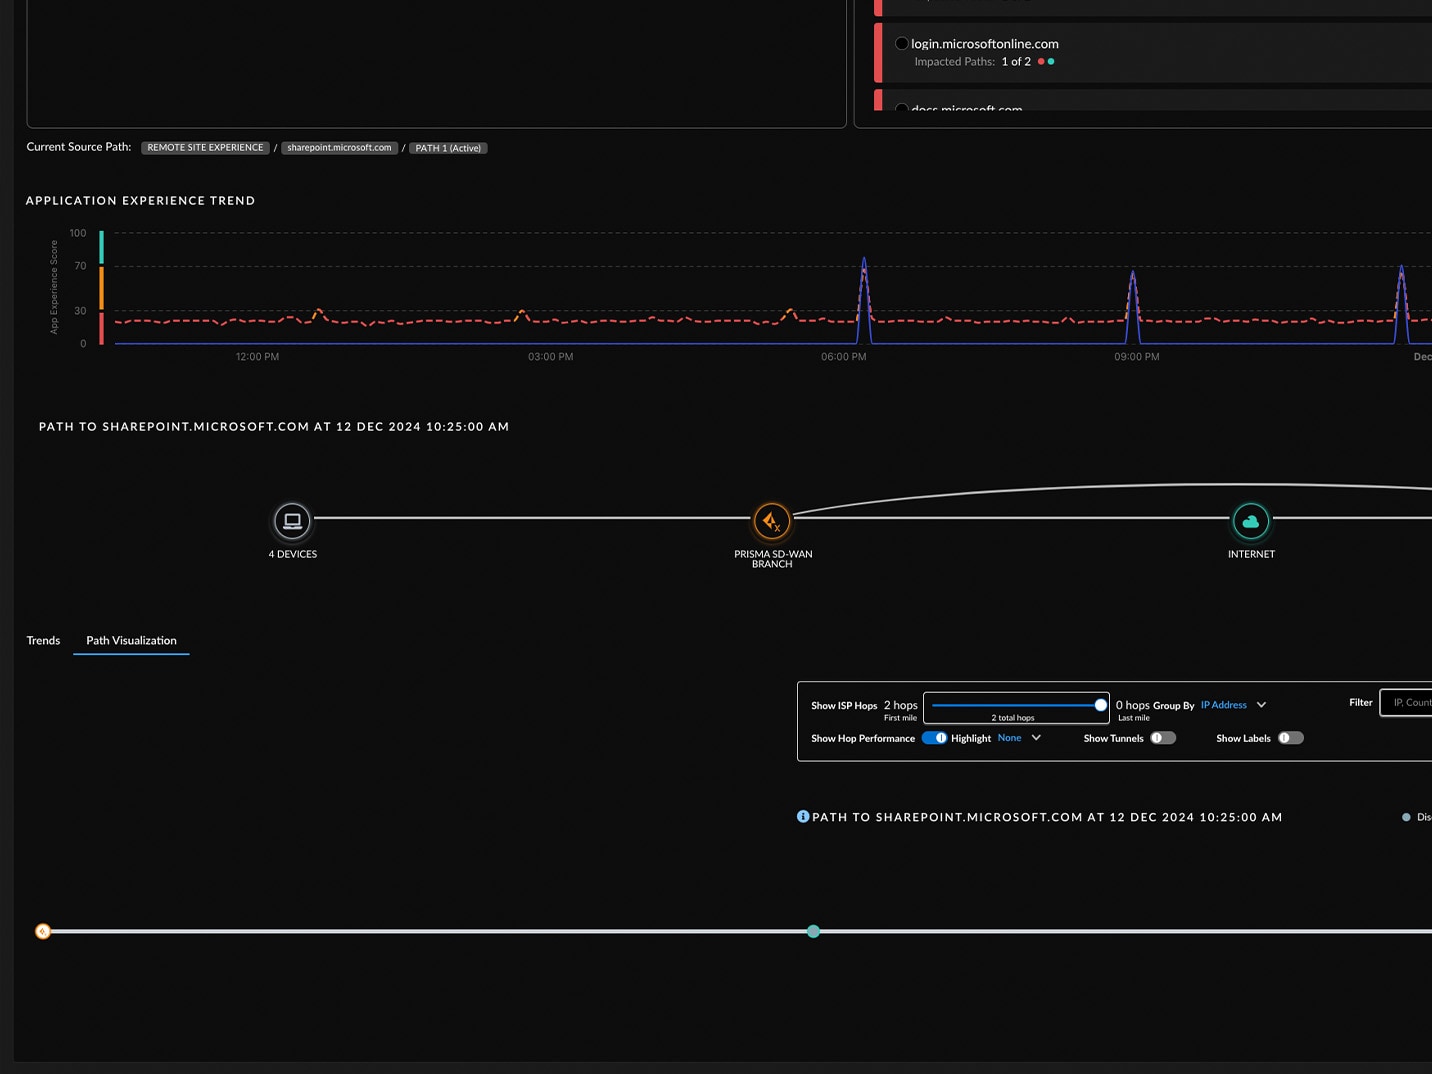1432x1074 pixels.
Task: Select login.microsoftonline.com radio button
Action: pyautogui.click(x=902, y=44)
